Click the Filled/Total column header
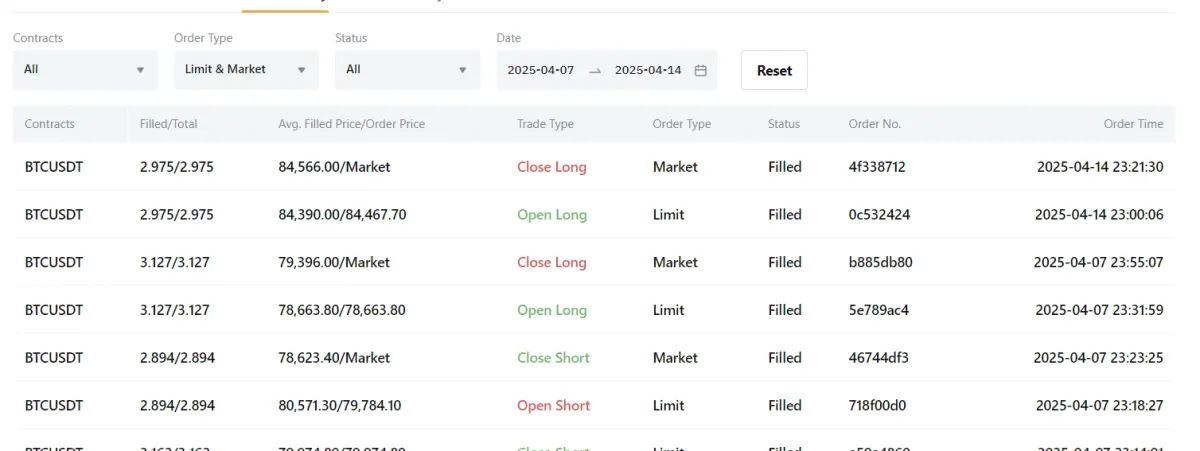1200x451 pixels. [x=169, y=124]
